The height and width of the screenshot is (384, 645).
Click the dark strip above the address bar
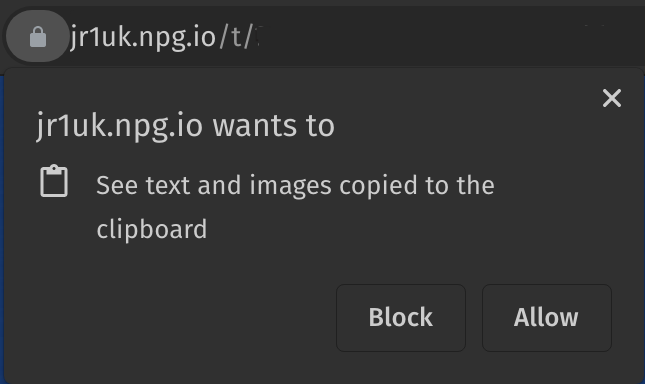pos(322,3)
